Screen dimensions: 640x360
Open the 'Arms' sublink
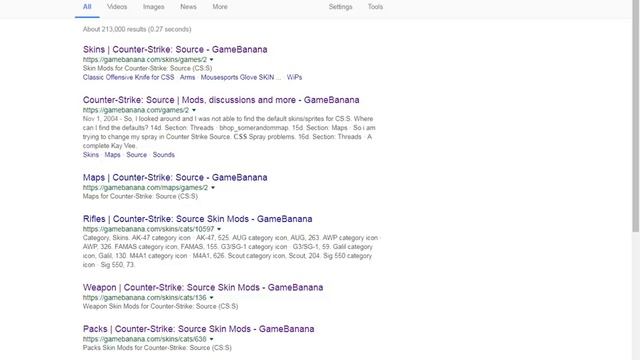pos(187,77)
